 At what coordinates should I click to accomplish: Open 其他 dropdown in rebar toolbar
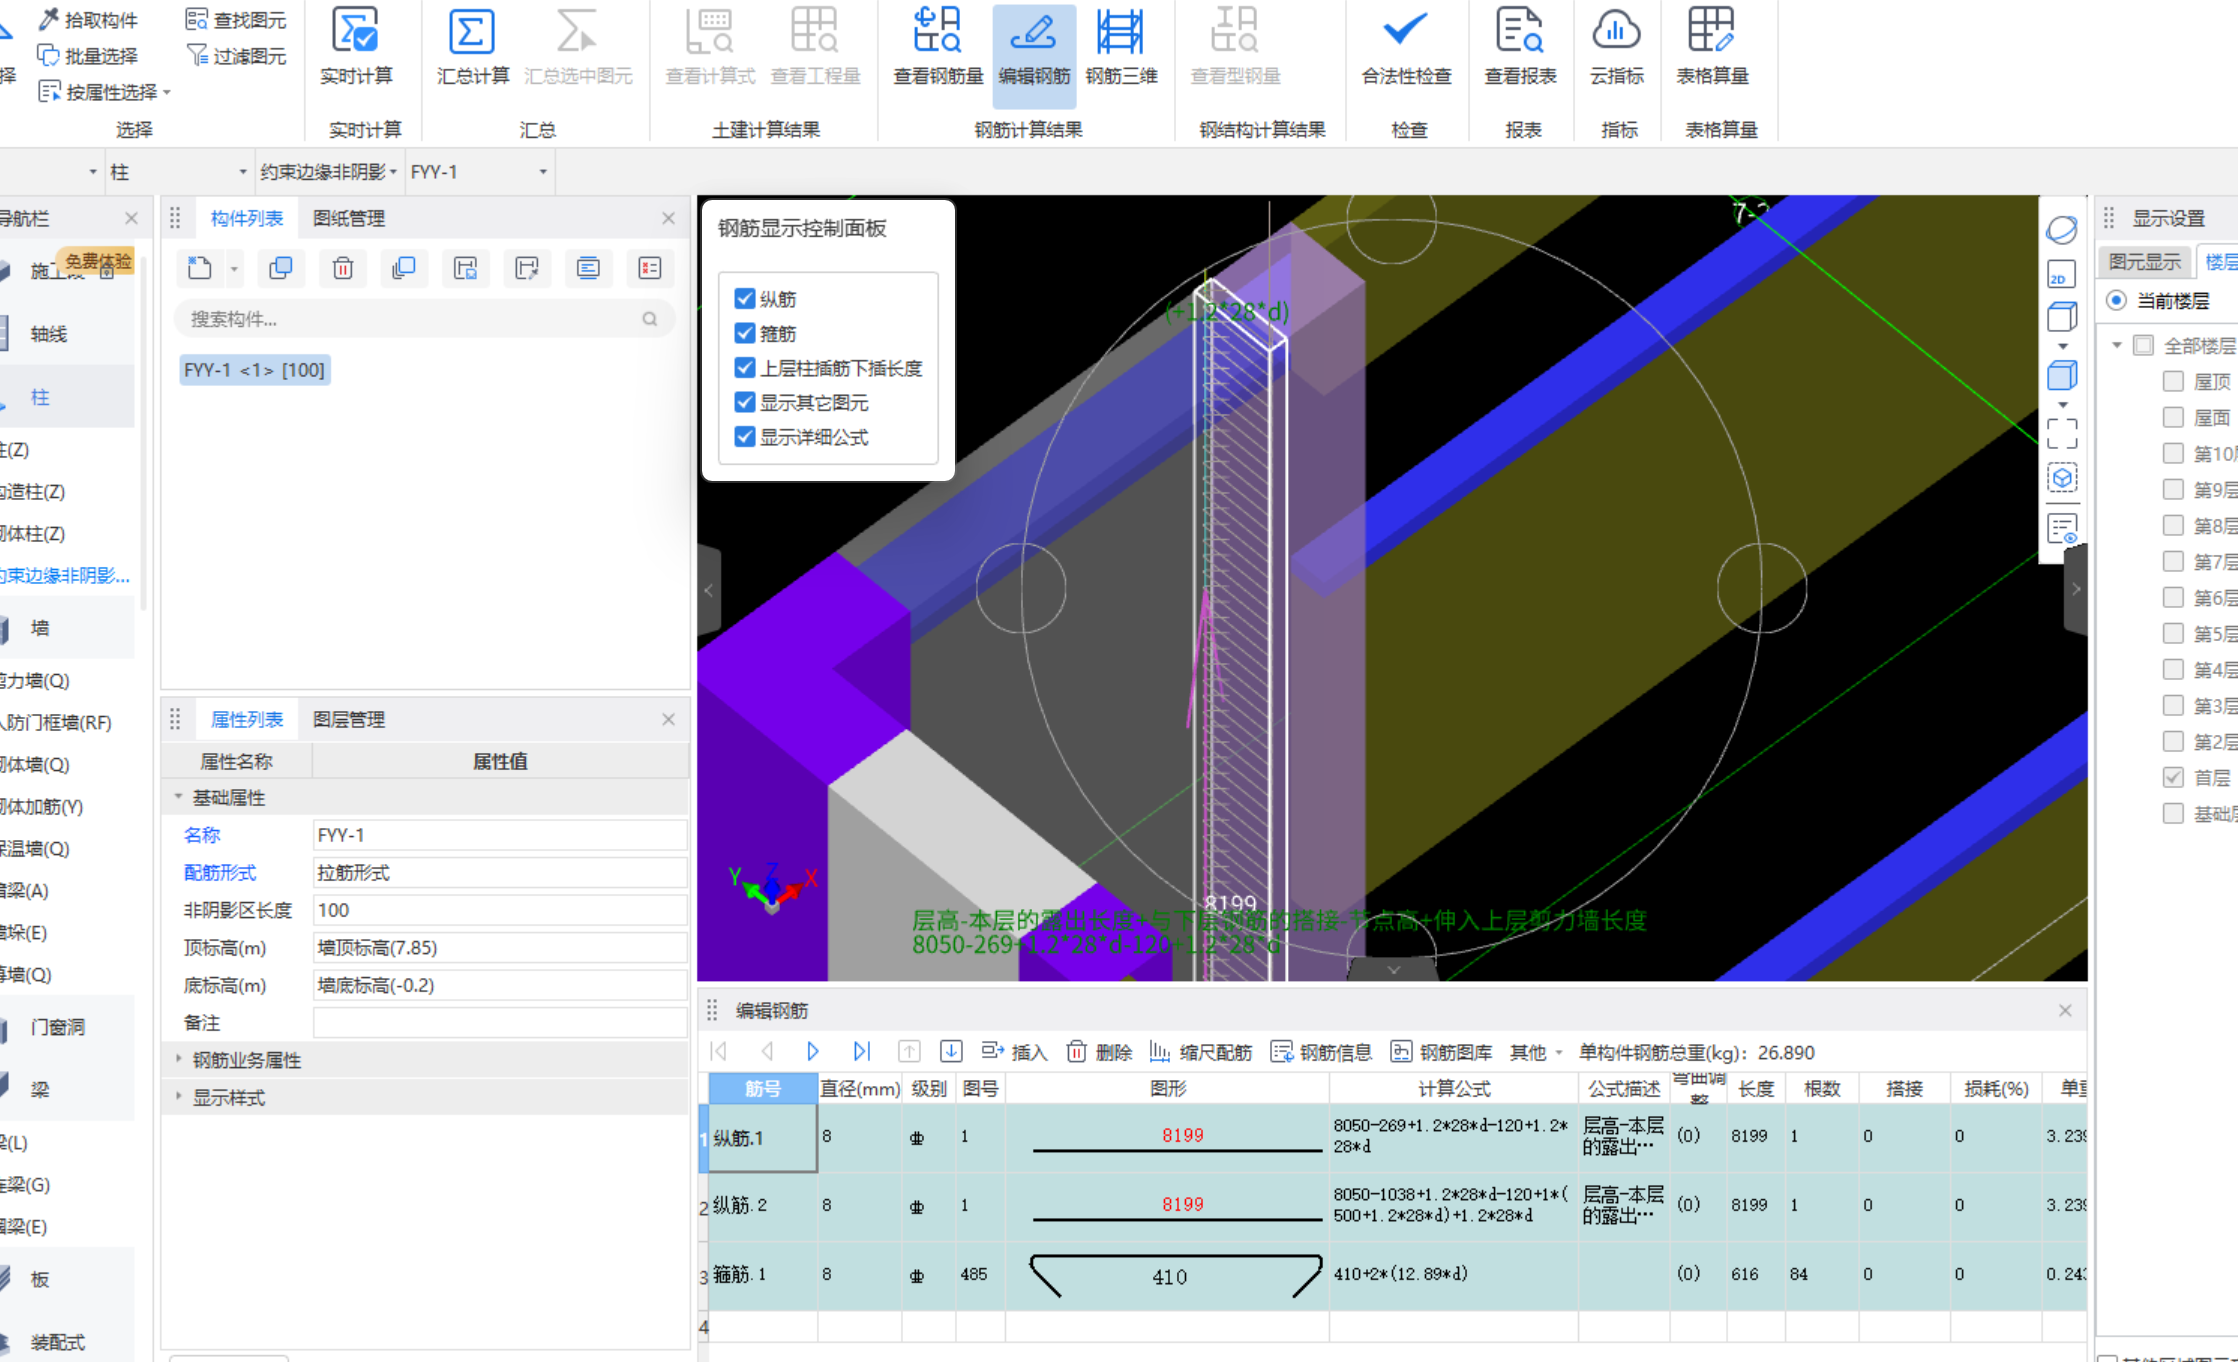[1536, 1052]
